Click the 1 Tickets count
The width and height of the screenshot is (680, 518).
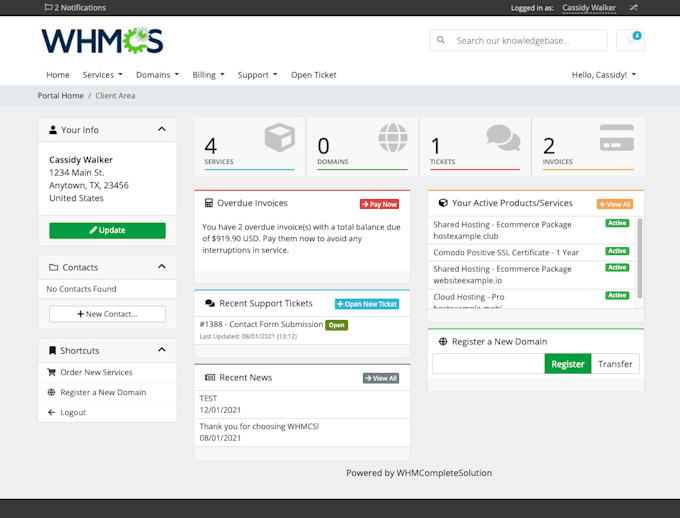(x=436, y=146)
